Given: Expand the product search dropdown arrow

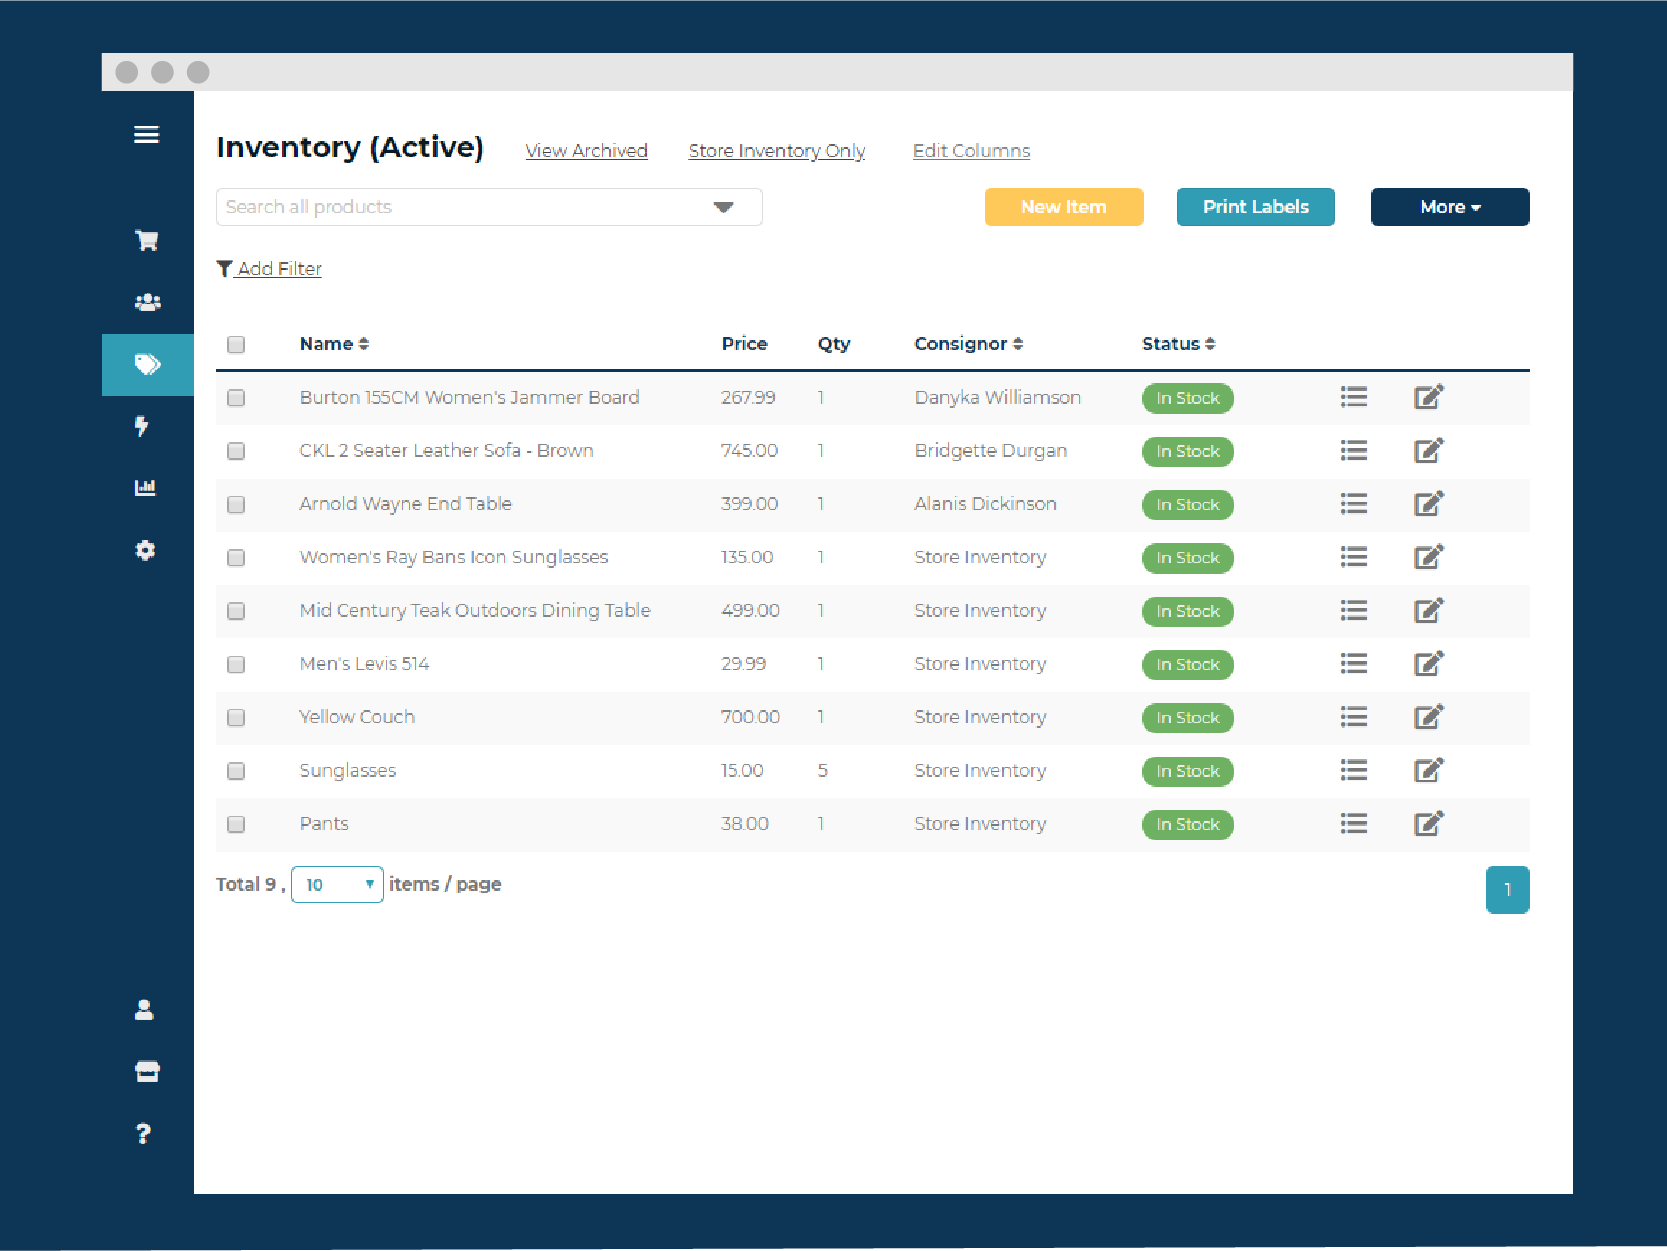Looking at the screenshot, I should pos(723,207).
